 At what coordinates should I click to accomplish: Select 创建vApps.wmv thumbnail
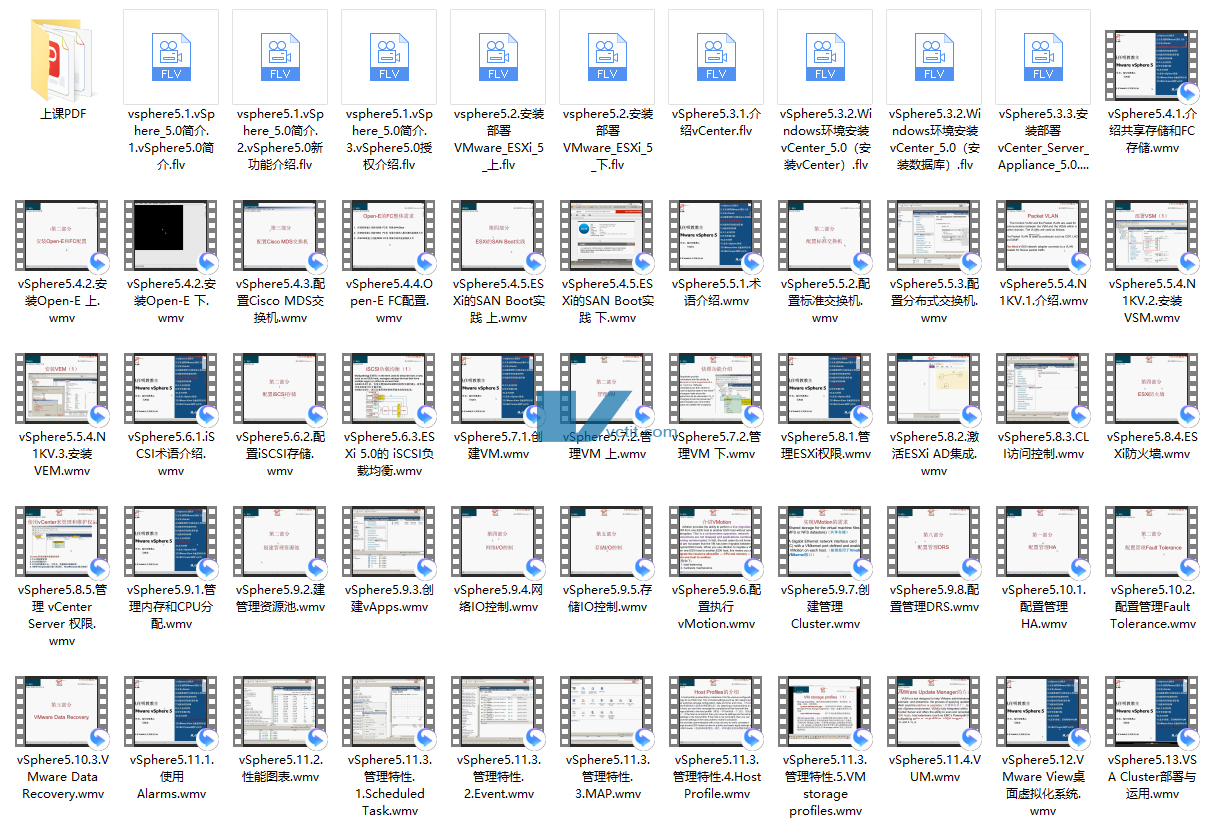(x=389, y=542)
